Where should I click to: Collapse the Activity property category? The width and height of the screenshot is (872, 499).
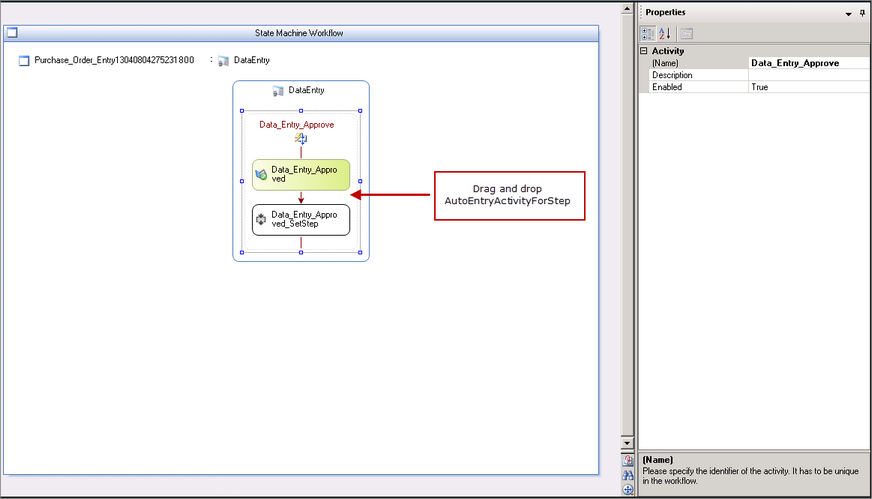coord(644,51)
